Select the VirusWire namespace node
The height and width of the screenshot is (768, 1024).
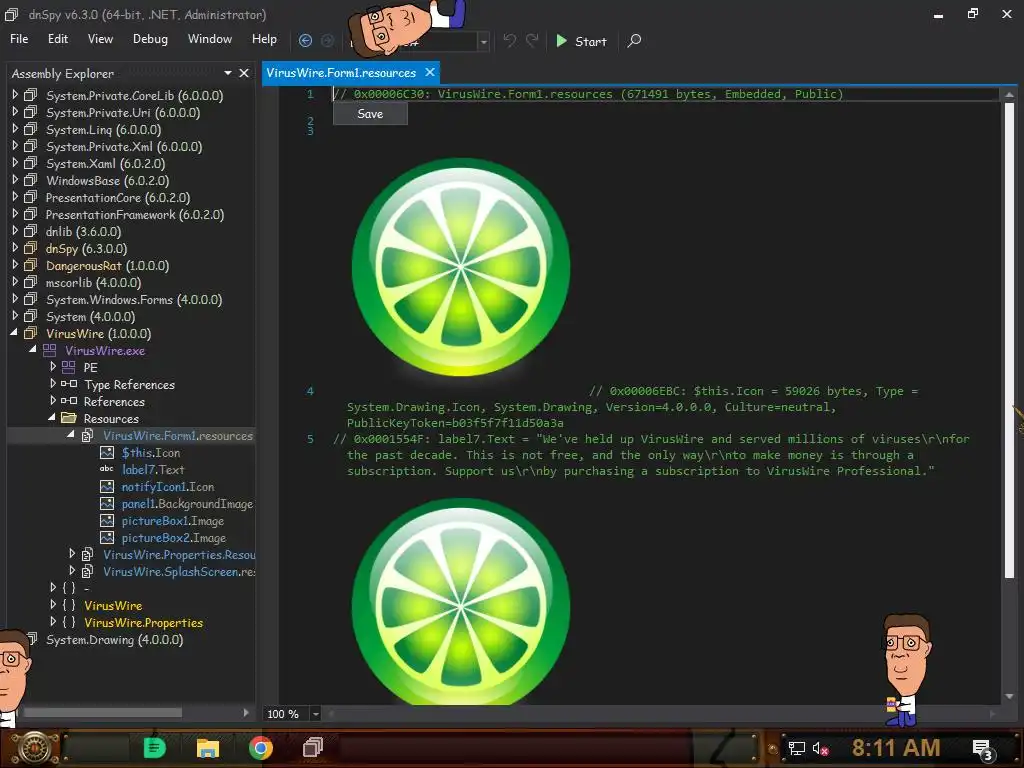point(113,605)
